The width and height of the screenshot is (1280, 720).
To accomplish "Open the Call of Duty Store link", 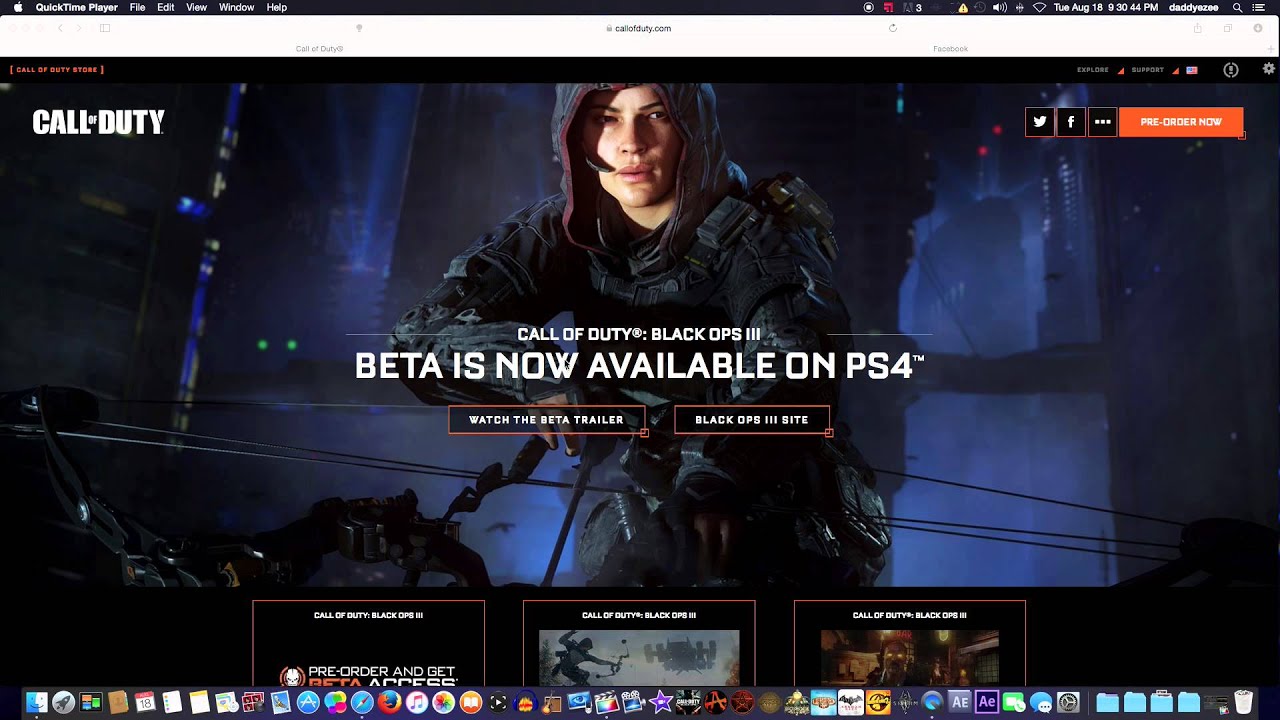I will 57,70.
